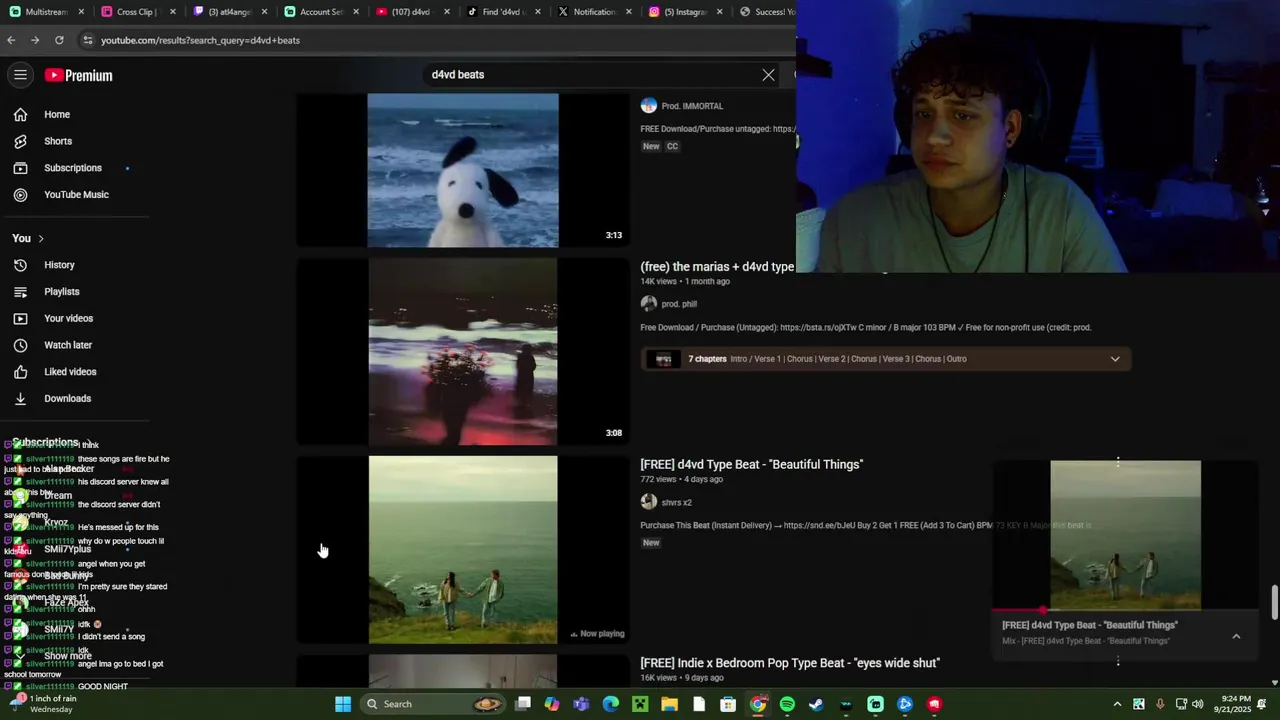Reload the YouTube page
The image size is (1280, 720).
point(59,40)
